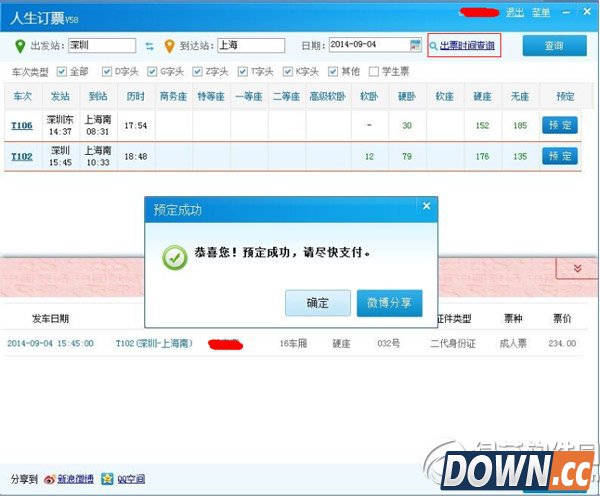Toggle the G字头 checkbox
Image resolution: width=600 pixels, height=496 pixels.
click(152, 71)
